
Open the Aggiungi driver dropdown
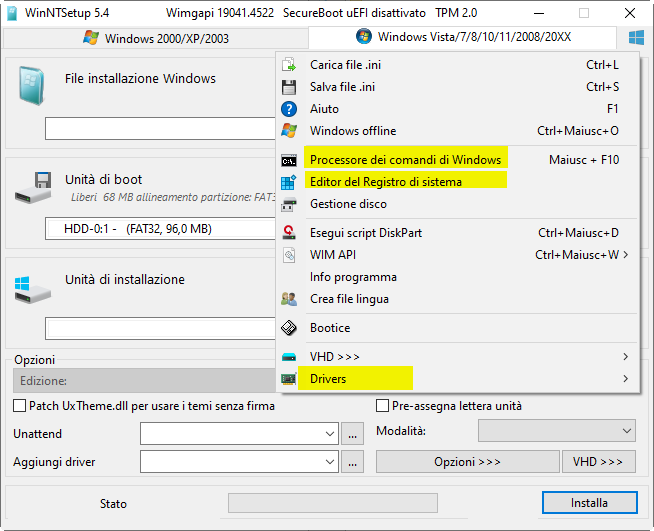(x=331, y=462)
